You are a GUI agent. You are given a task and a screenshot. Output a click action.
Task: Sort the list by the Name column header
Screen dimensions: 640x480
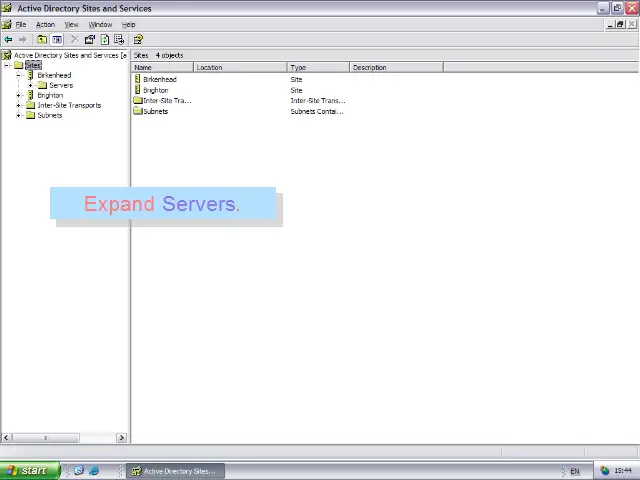coord(162,67)
